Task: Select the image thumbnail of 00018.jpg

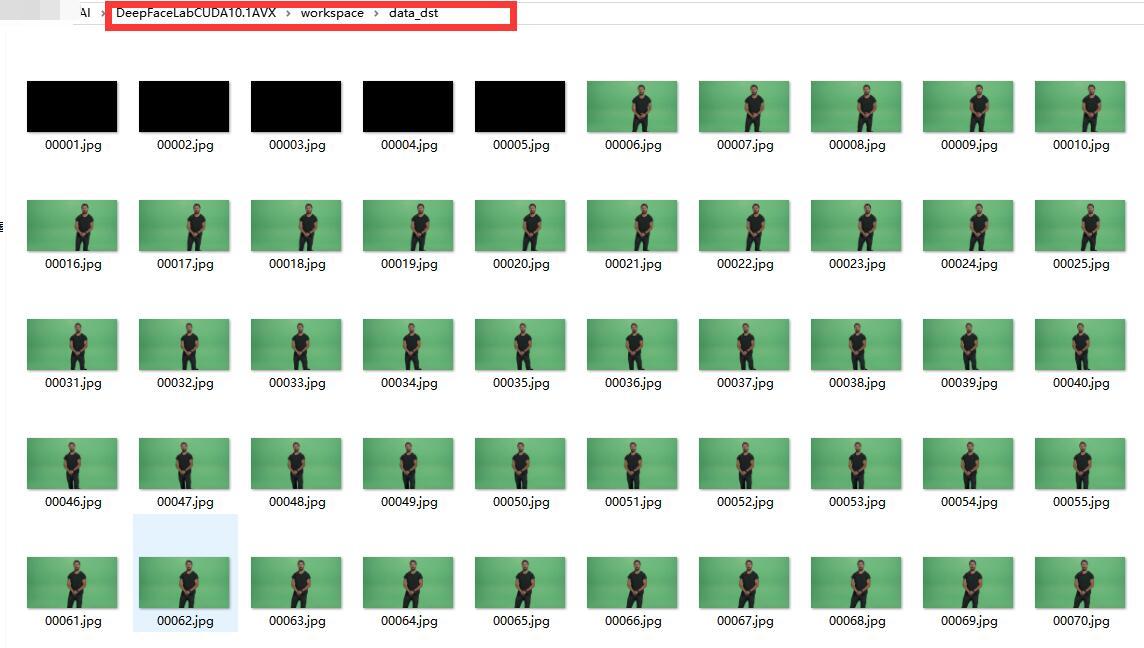Action: 296,225
